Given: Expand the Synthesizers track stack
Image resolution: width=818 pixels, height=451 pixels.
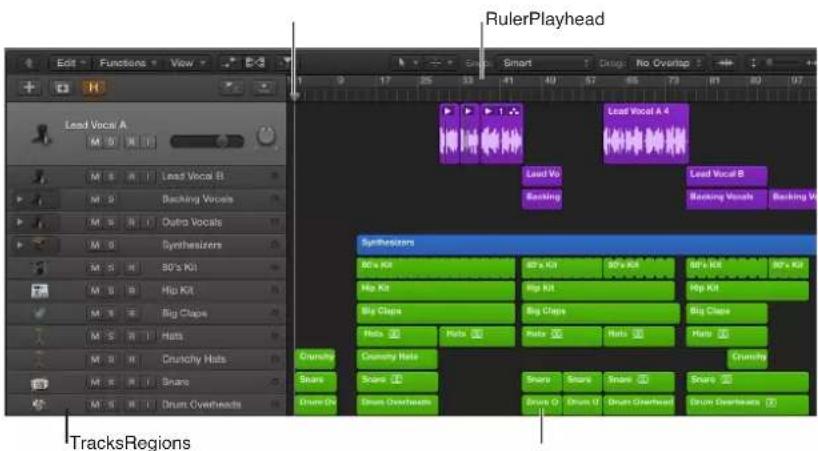Looking at the screenshot, I should [x=19, y=245].
